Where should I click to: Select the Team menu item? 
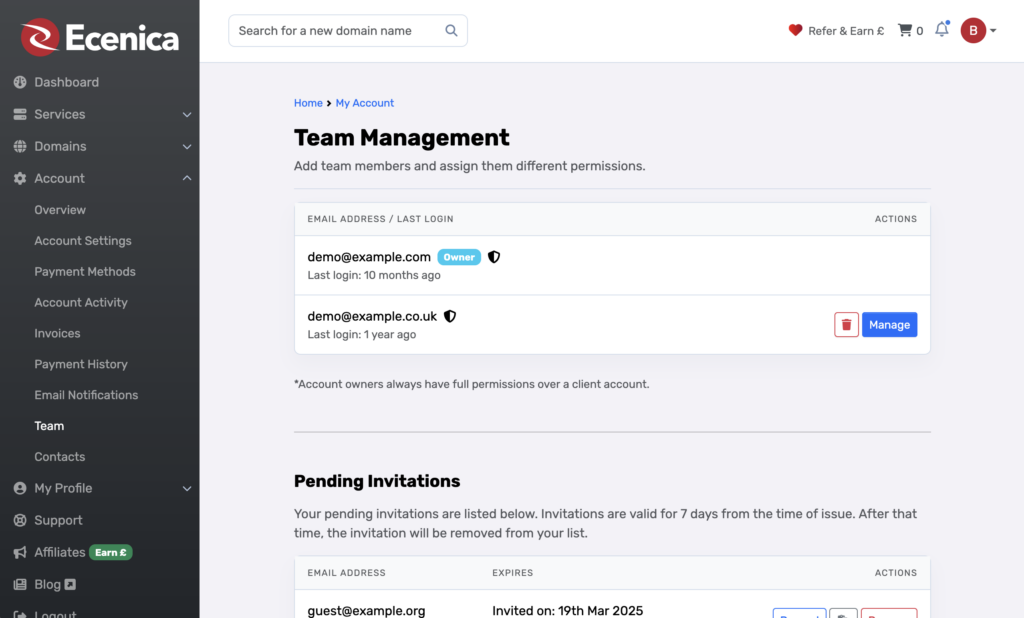click(x=49, y=425)
